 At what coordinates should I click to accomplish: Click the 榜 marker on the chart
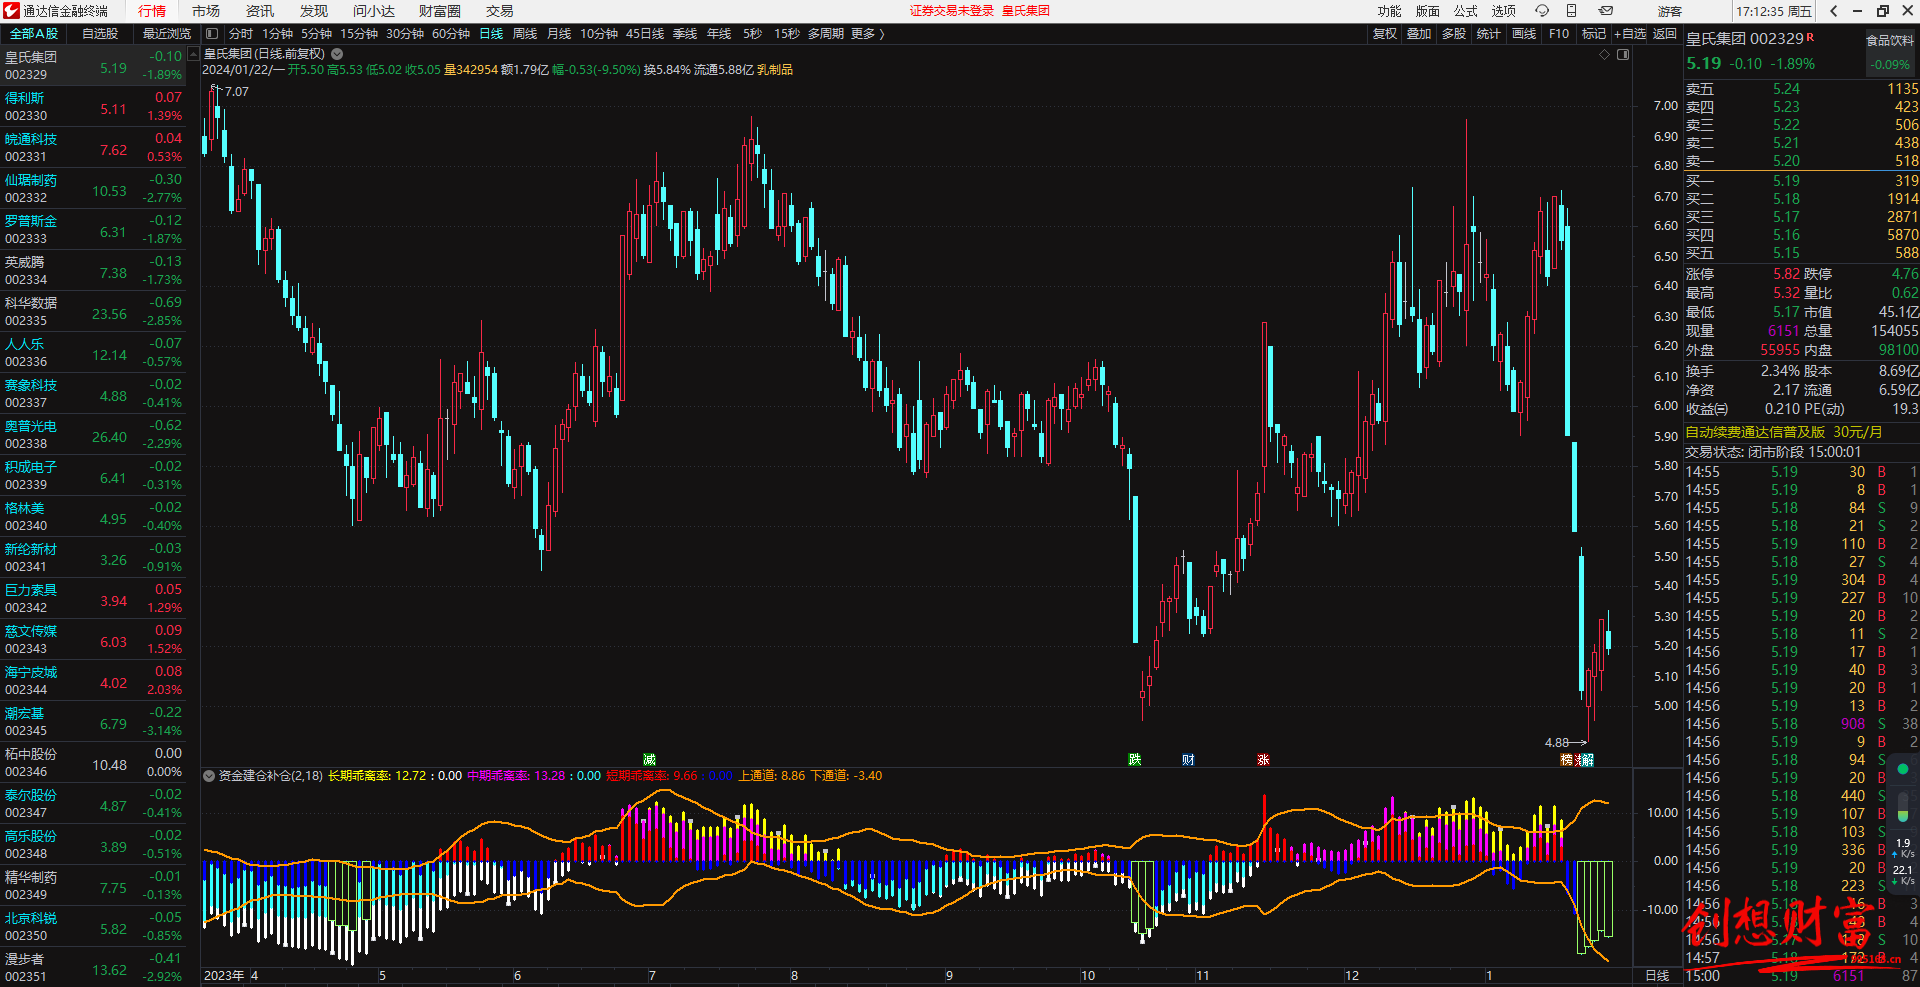(x=1566, y=760)
